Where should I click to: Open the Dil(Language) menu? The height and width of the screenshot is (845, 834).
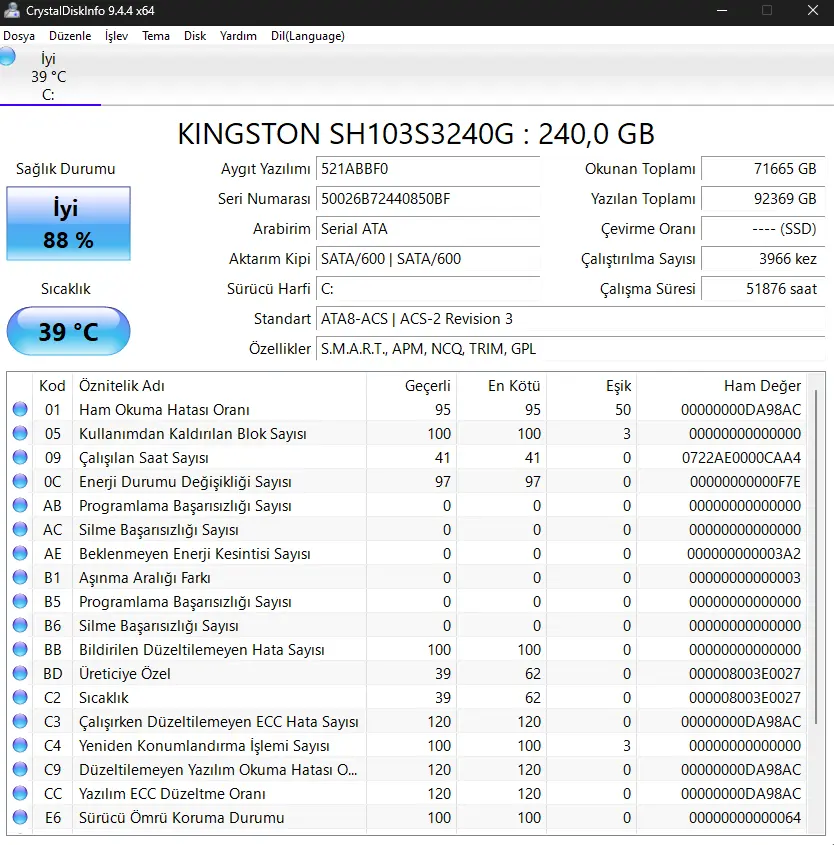click(x=308, y=36)
